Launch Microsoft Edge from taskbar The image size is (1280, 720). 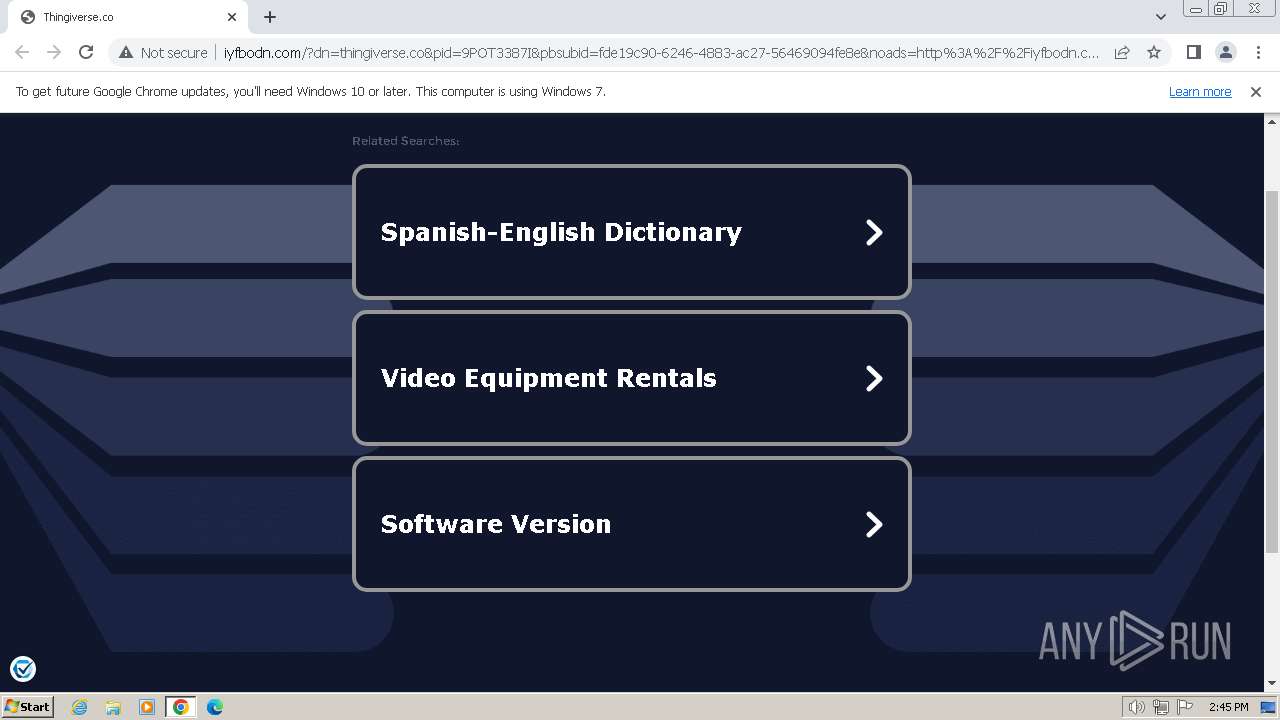coord(215,707)
